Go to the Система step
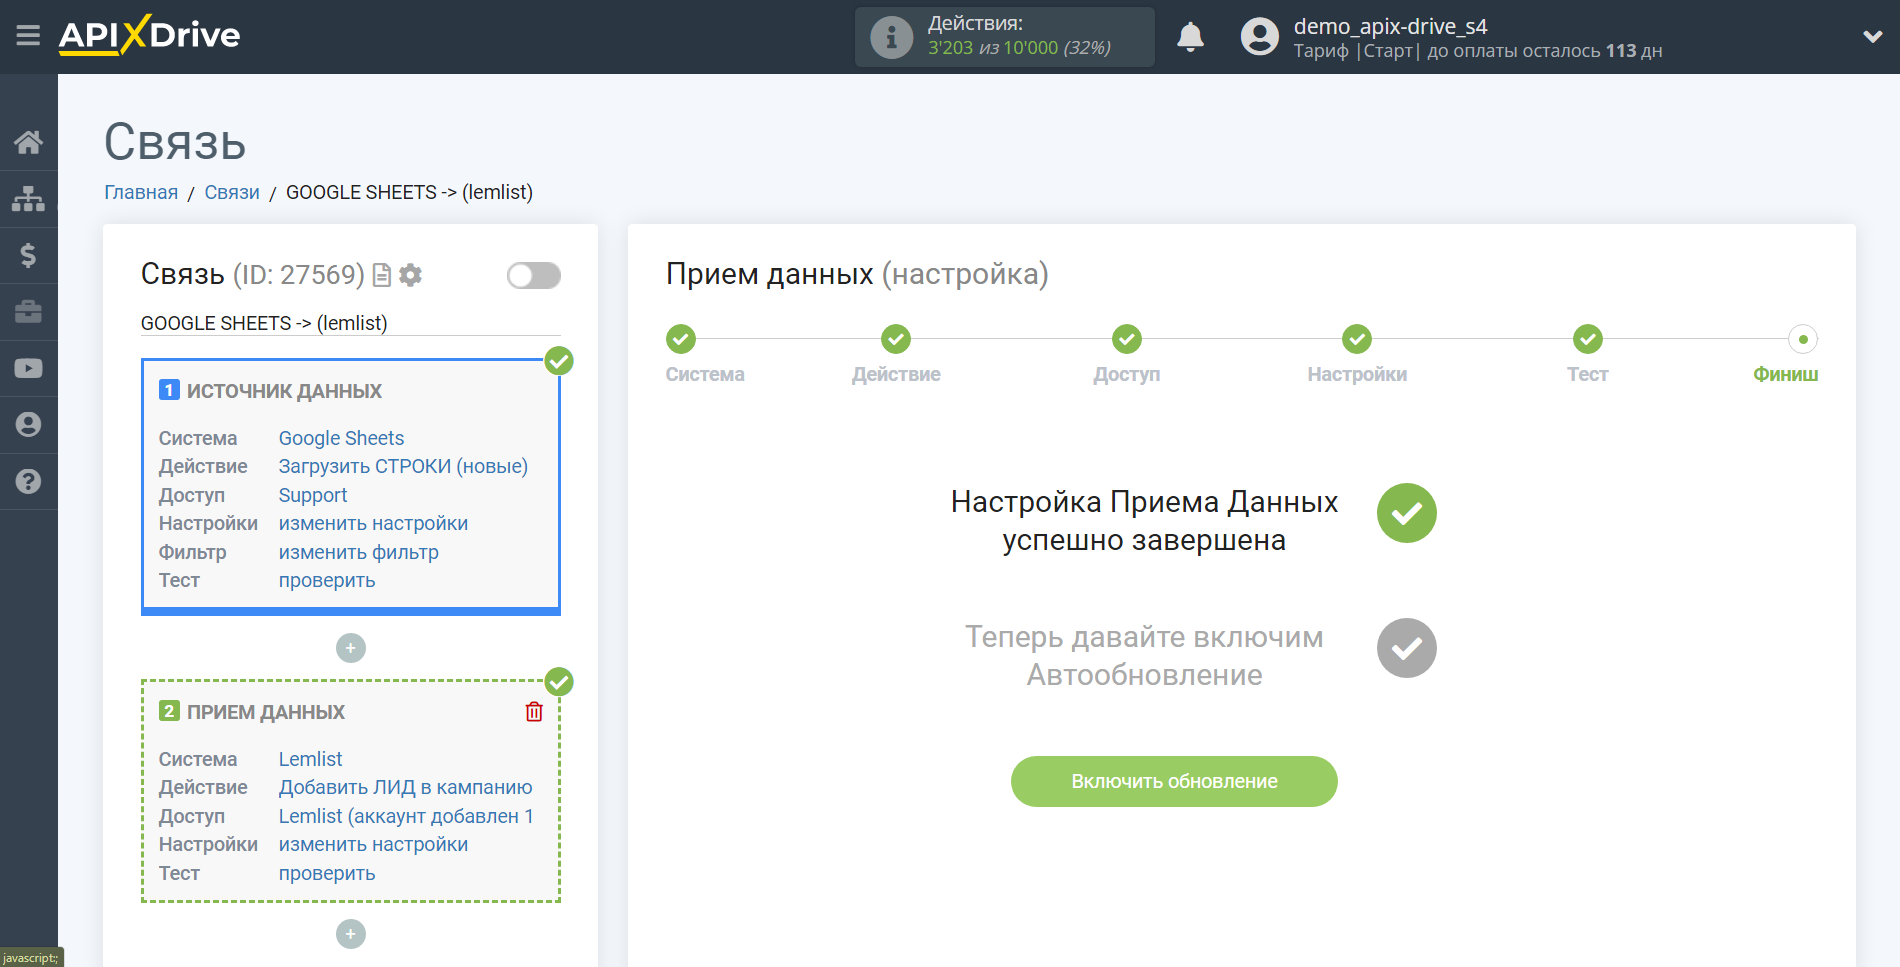The image size is (1900, 967). tap(681, 339)
